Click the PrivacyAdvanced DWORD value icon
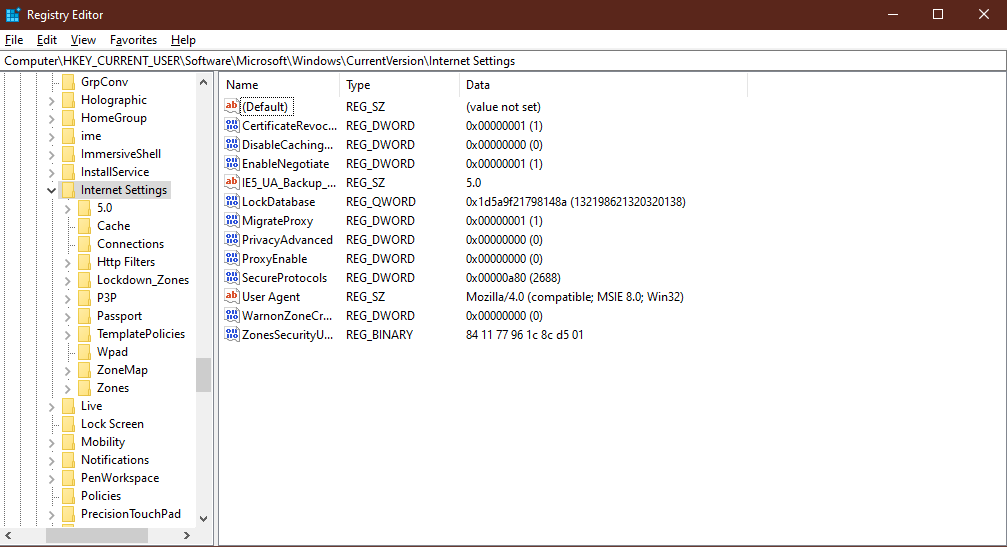The width and height of the screenshot is (1007, 547). coord(231,239)
